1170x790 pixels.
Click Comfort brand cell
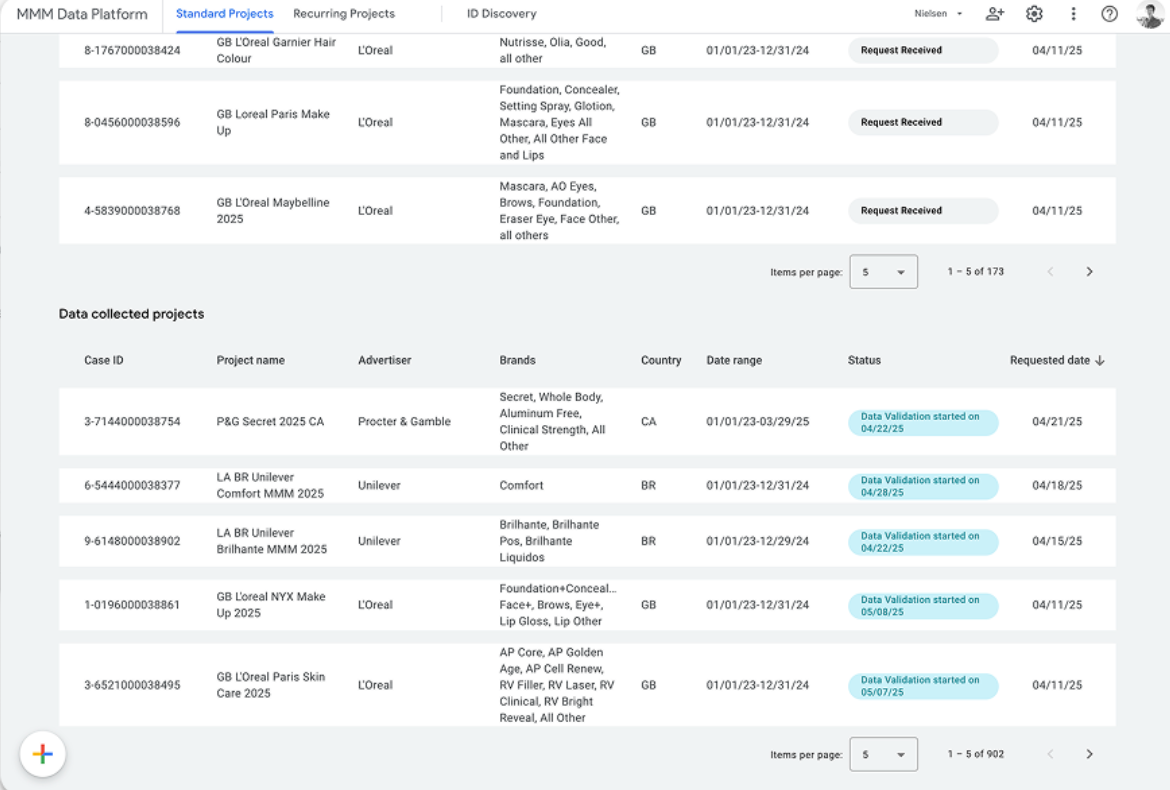click(x=522, y=485)
